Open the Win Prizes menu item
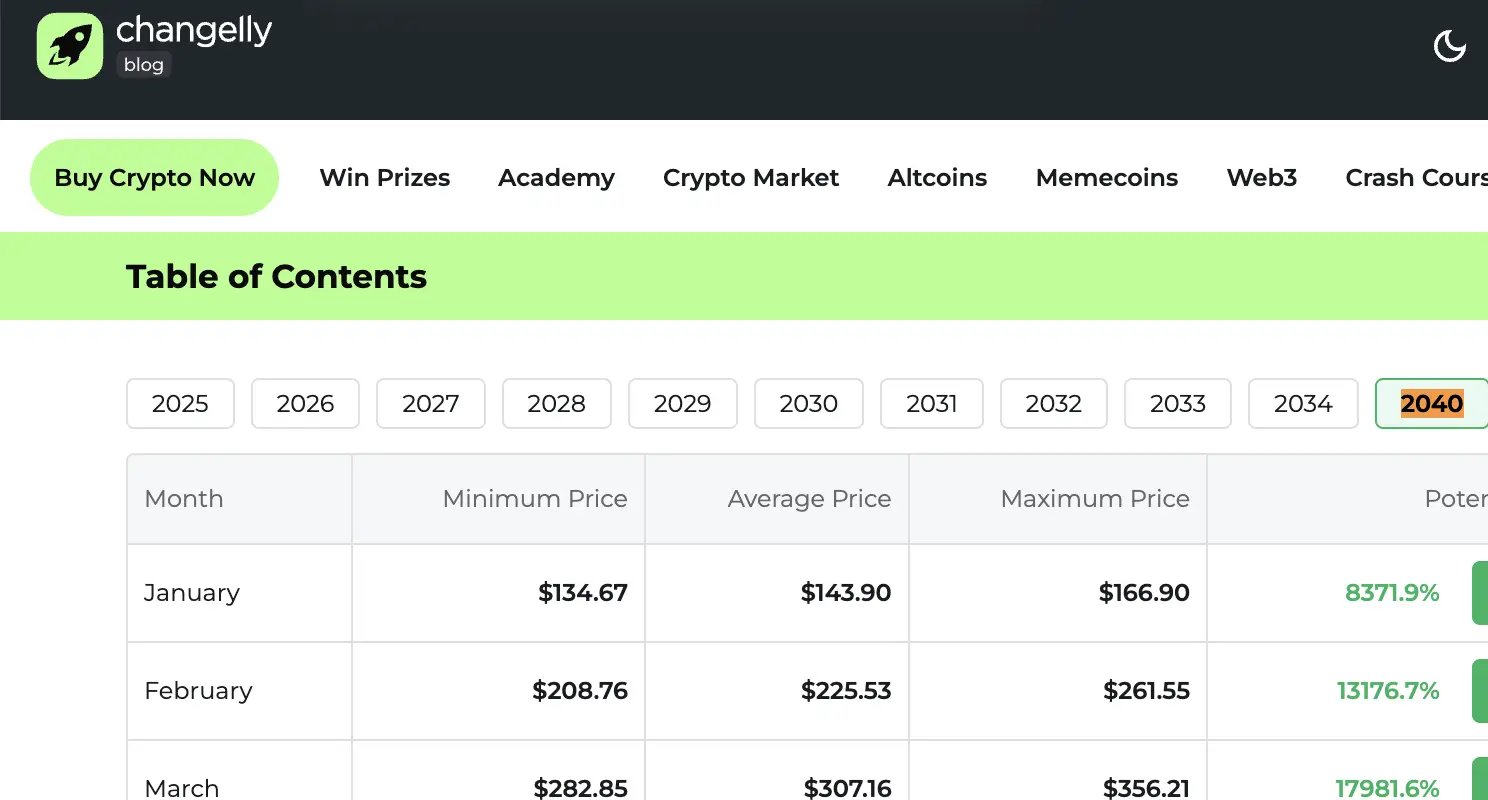1488x800 pixels. [x=385, y=178]
